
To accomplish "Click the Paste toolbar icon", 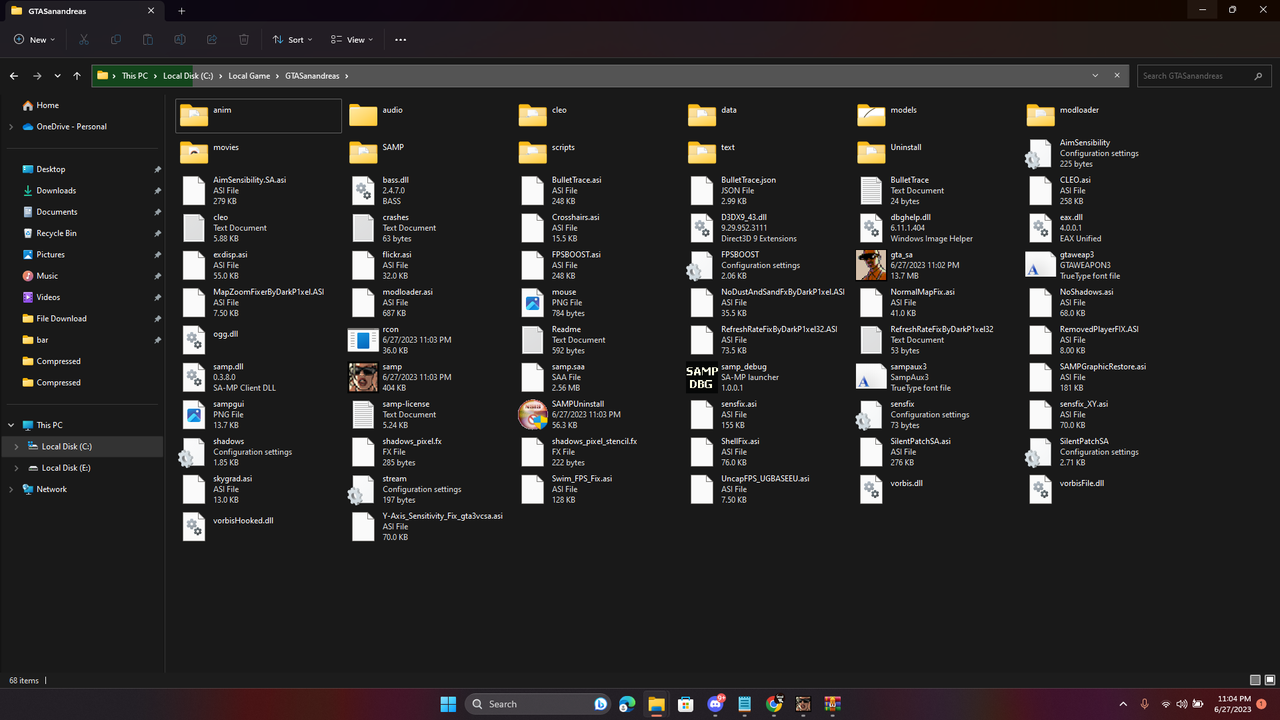I will point(148,40).
